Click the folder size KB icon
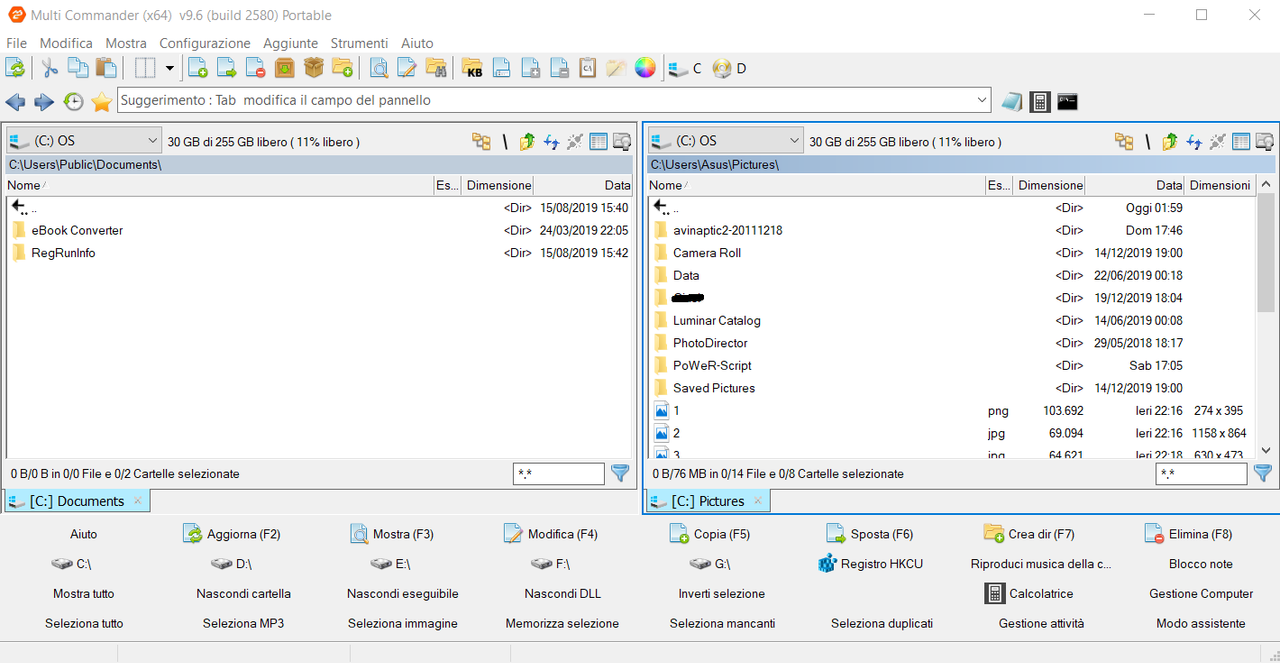Image resolution: width=1280 pixels, height=663 pixels. click(472, 68)
